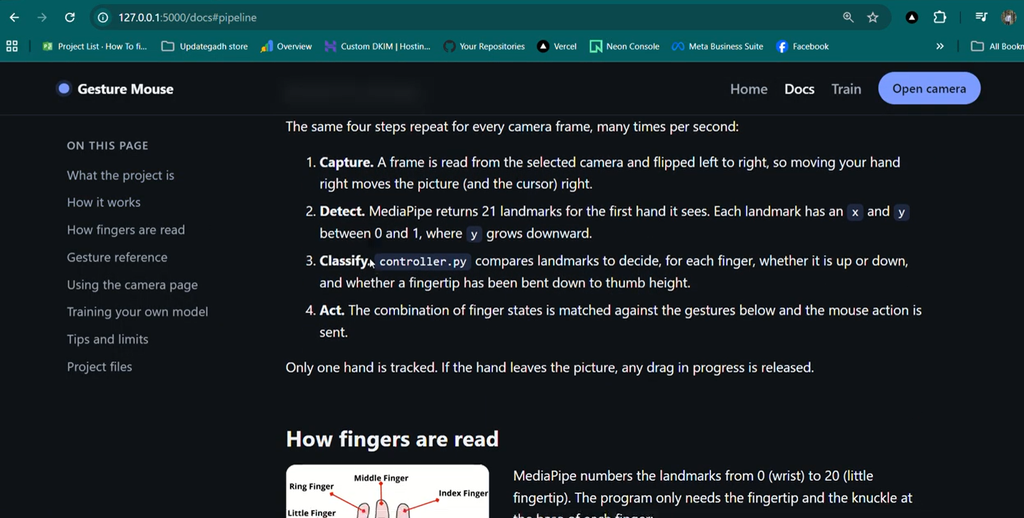Click the Gesture Mouse site title

pyautogui.click(x=125, y=89)
